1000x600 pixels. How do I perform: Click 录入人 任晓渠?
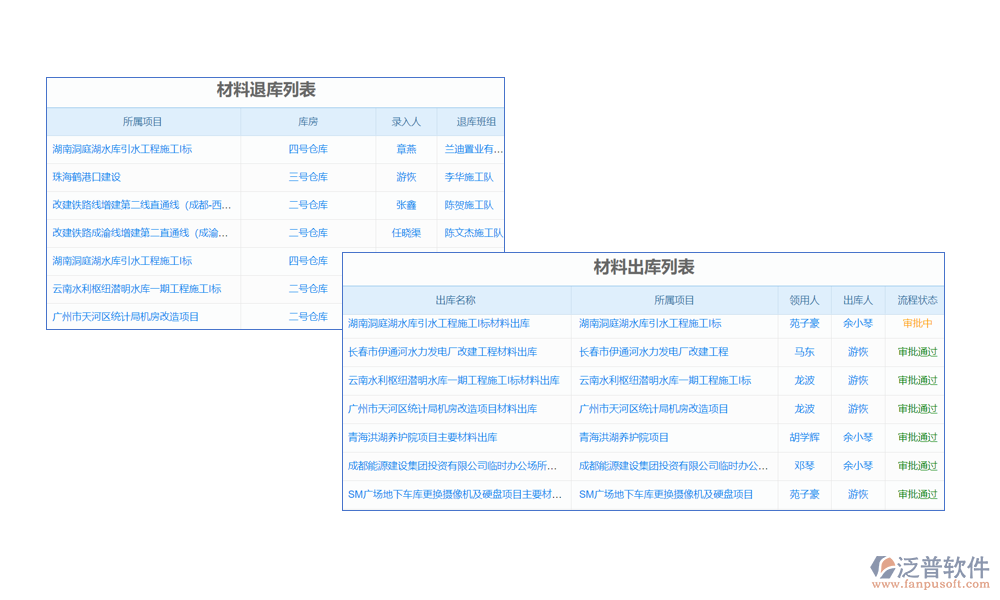coord(406,233)
